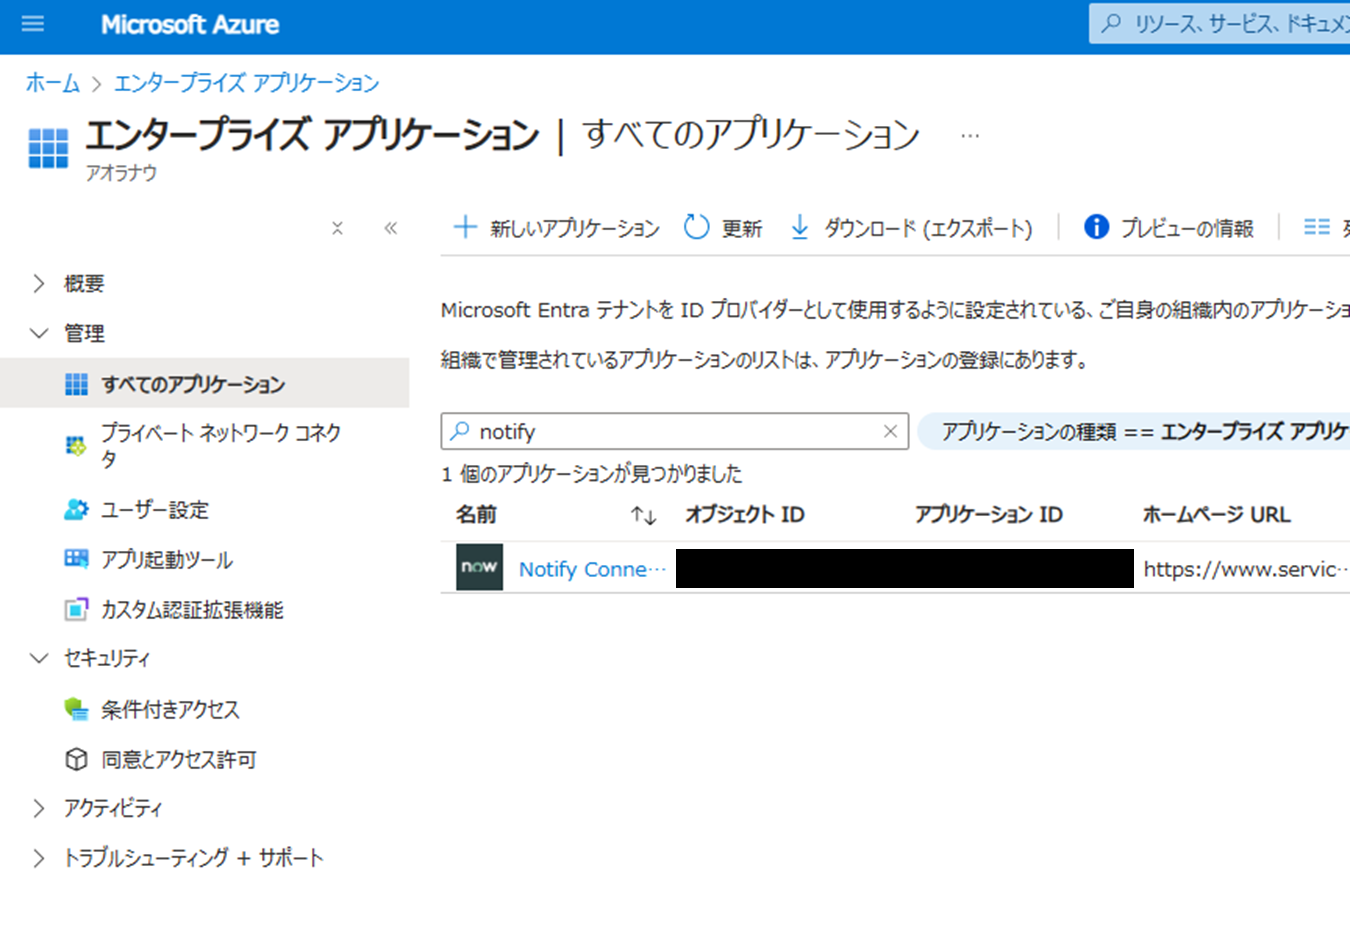Focus the global resource search box

click(1220, 24)
